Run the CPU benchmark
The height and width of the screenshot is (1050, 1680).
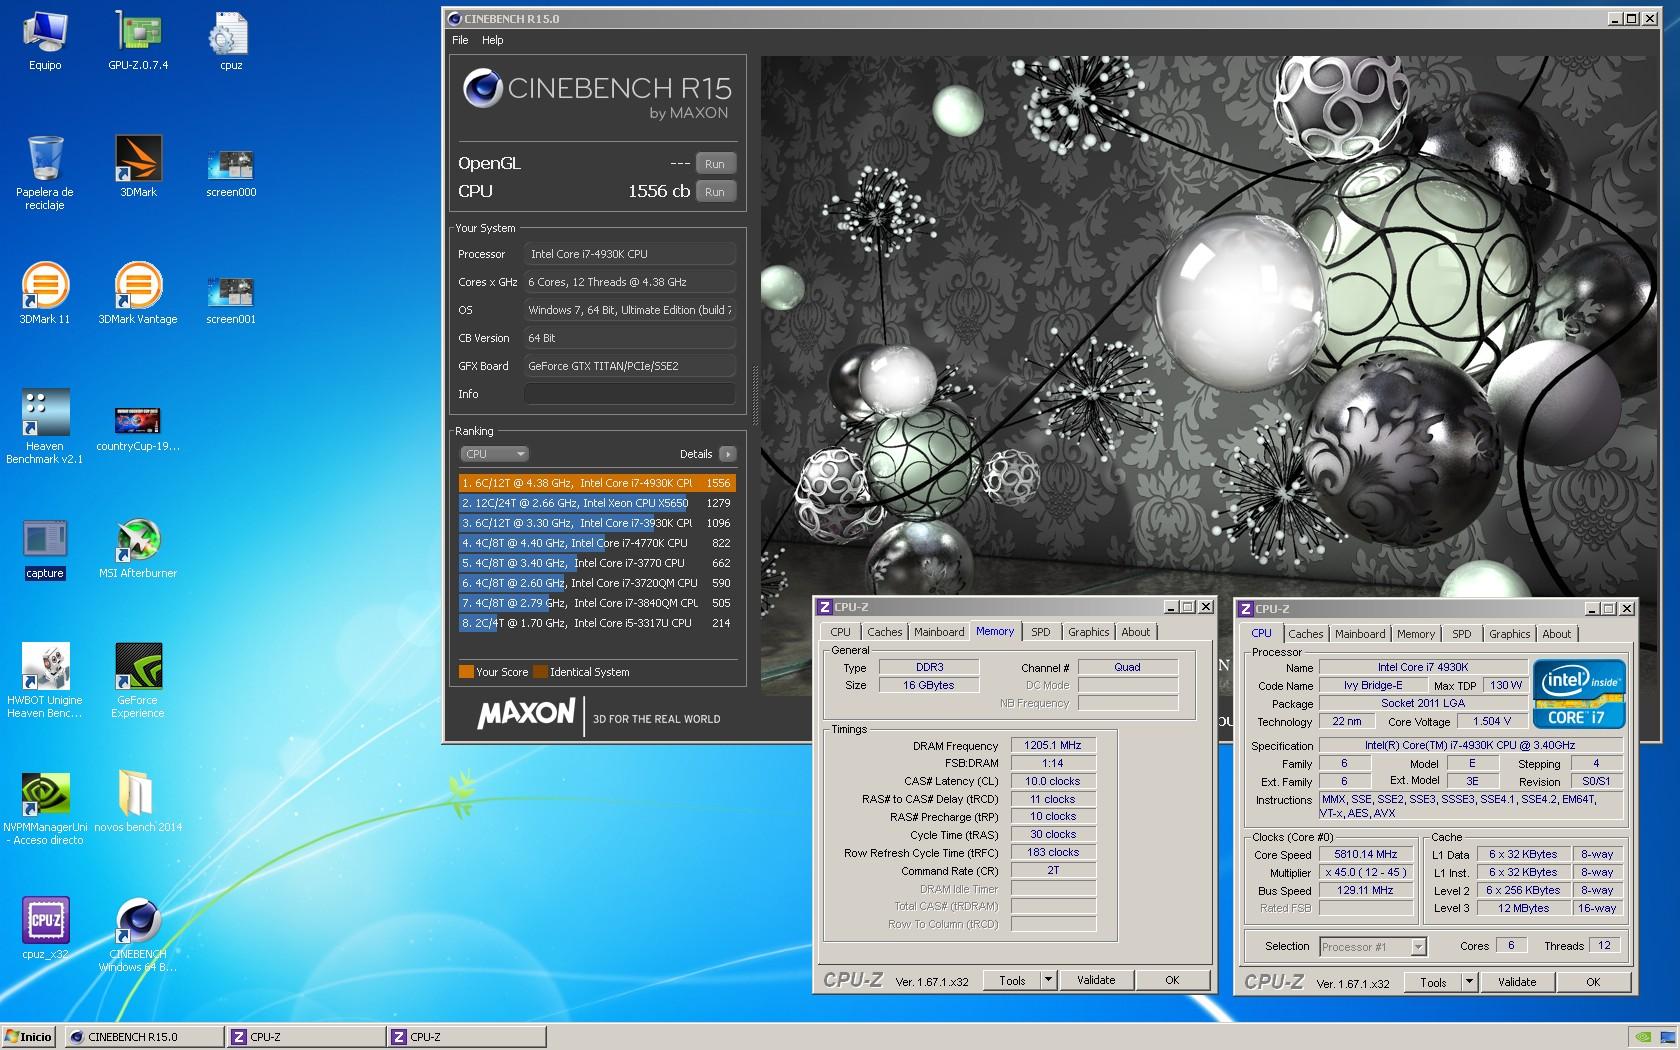(714, 192)
